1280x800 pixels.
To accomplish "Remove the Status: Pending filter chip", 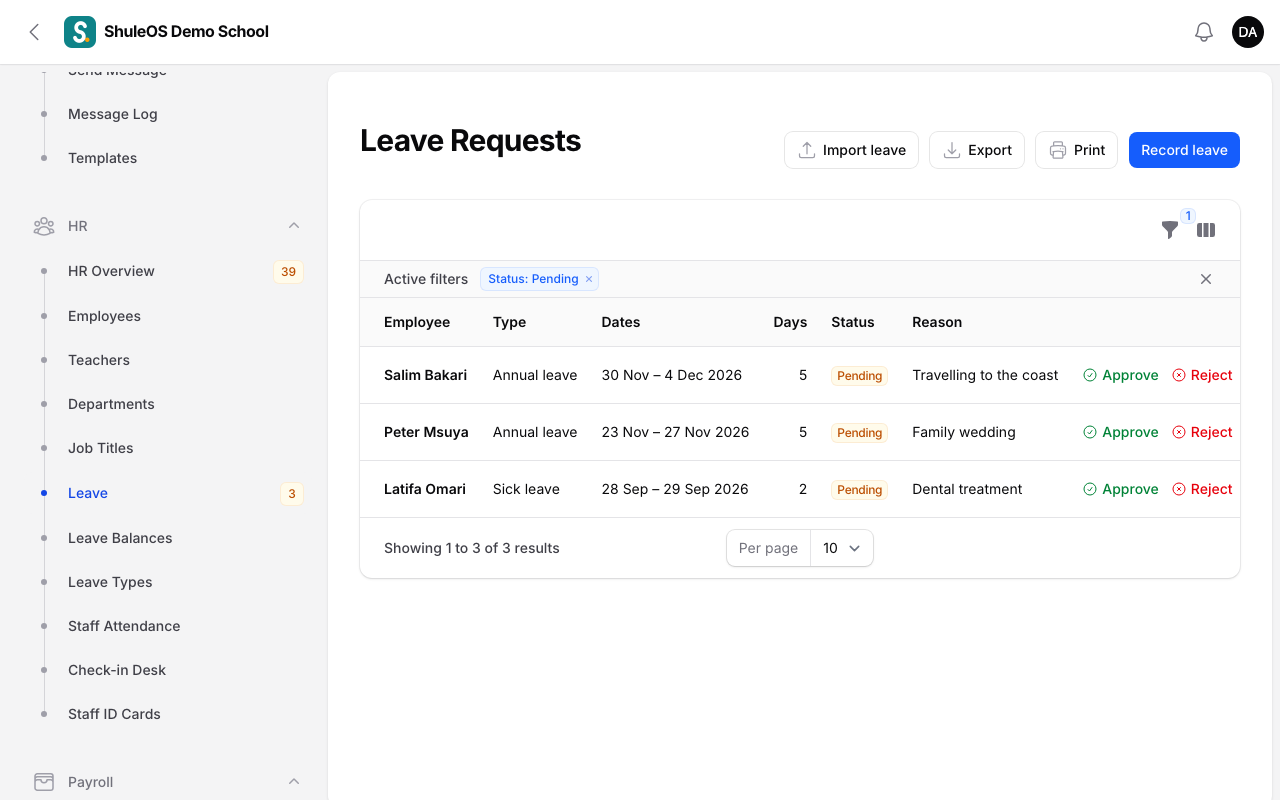I will (x=589, y=279).
